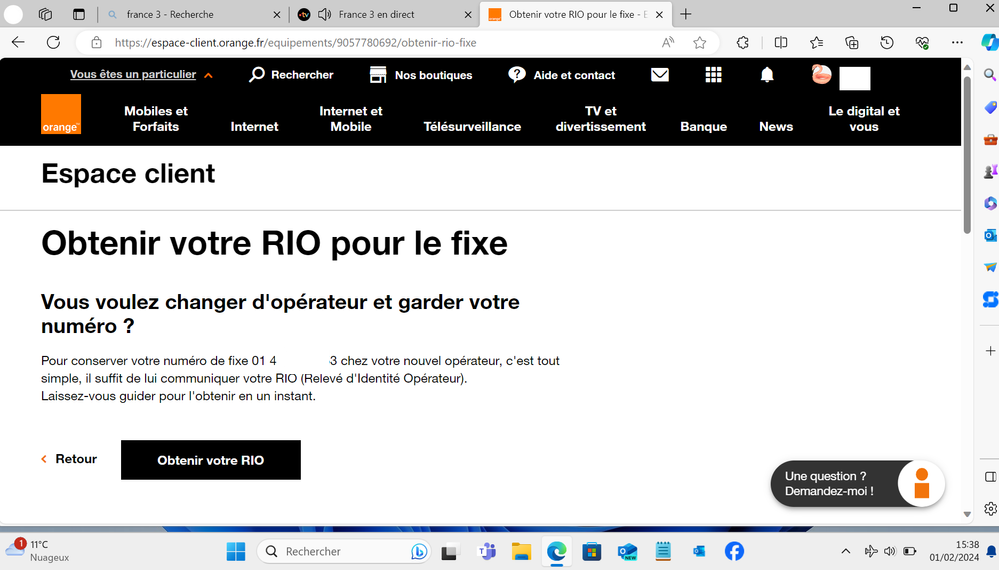Open the browser History icon

pyautogui.click(x=887, y=43)
